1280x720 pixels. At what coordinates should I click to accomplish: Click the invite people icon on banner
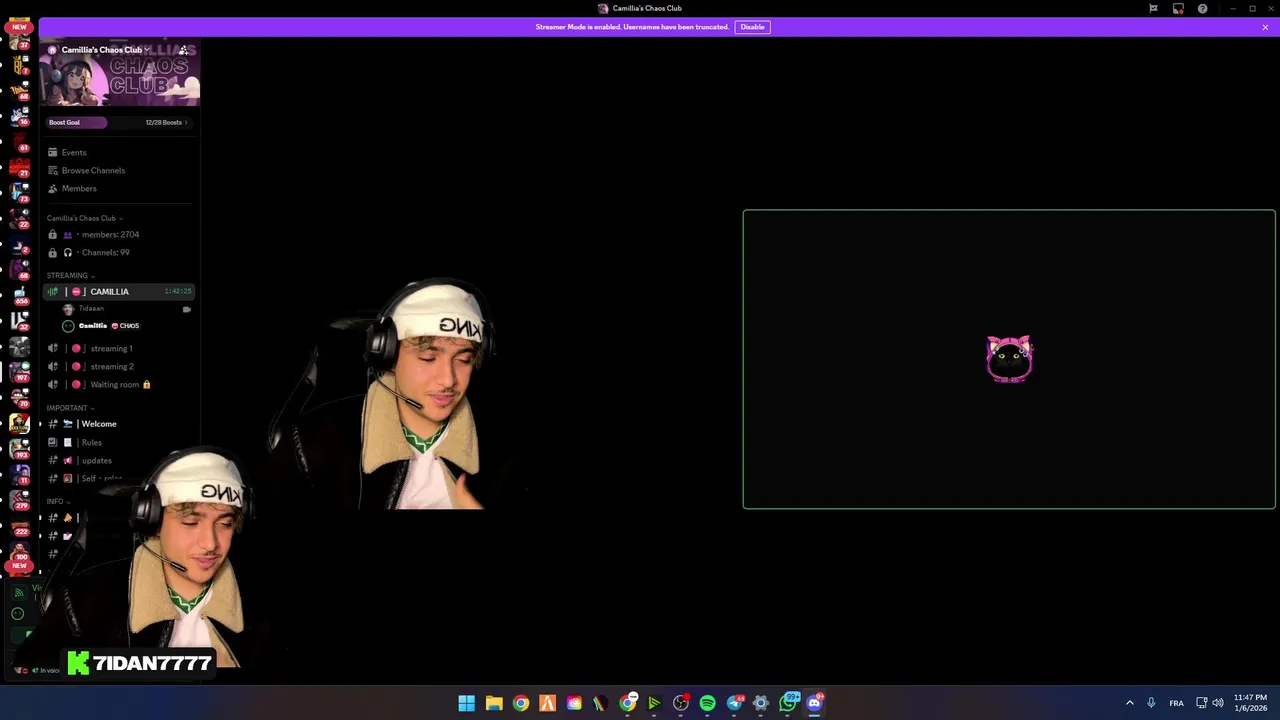[x=183, y=50]
